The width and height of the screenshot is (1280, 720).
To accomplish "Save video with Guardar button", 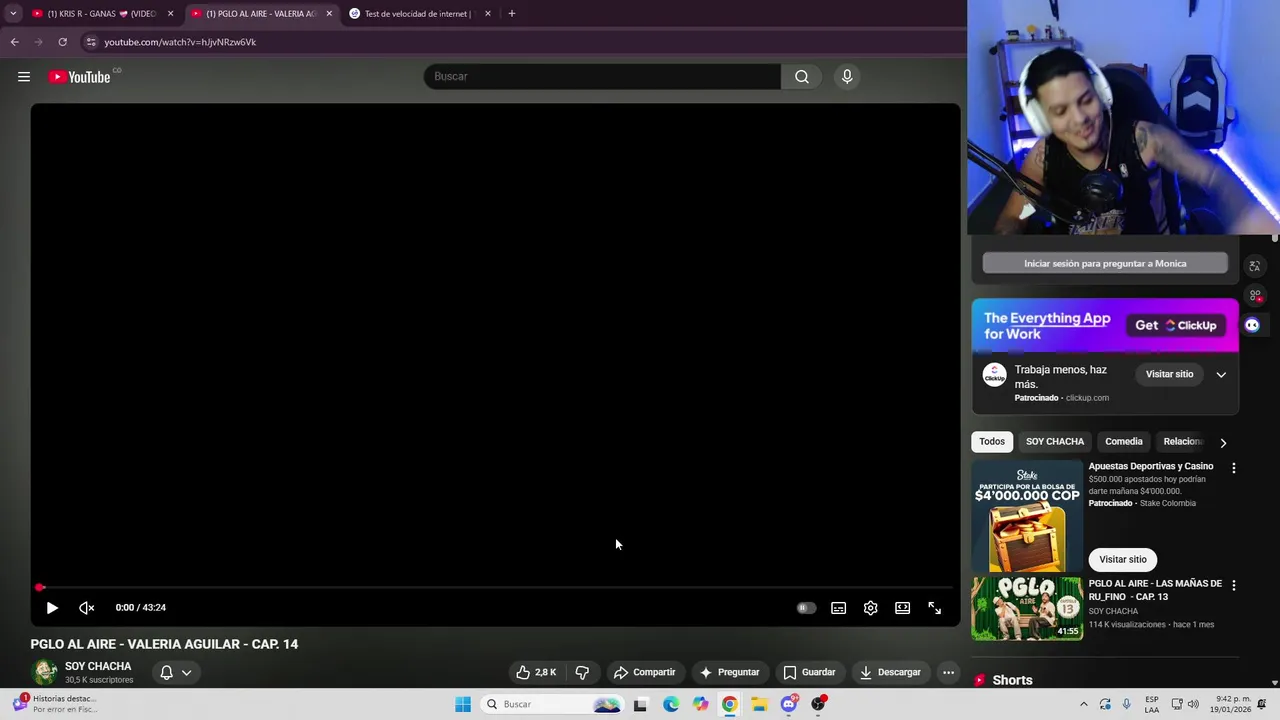I will [x=809, y=672].
